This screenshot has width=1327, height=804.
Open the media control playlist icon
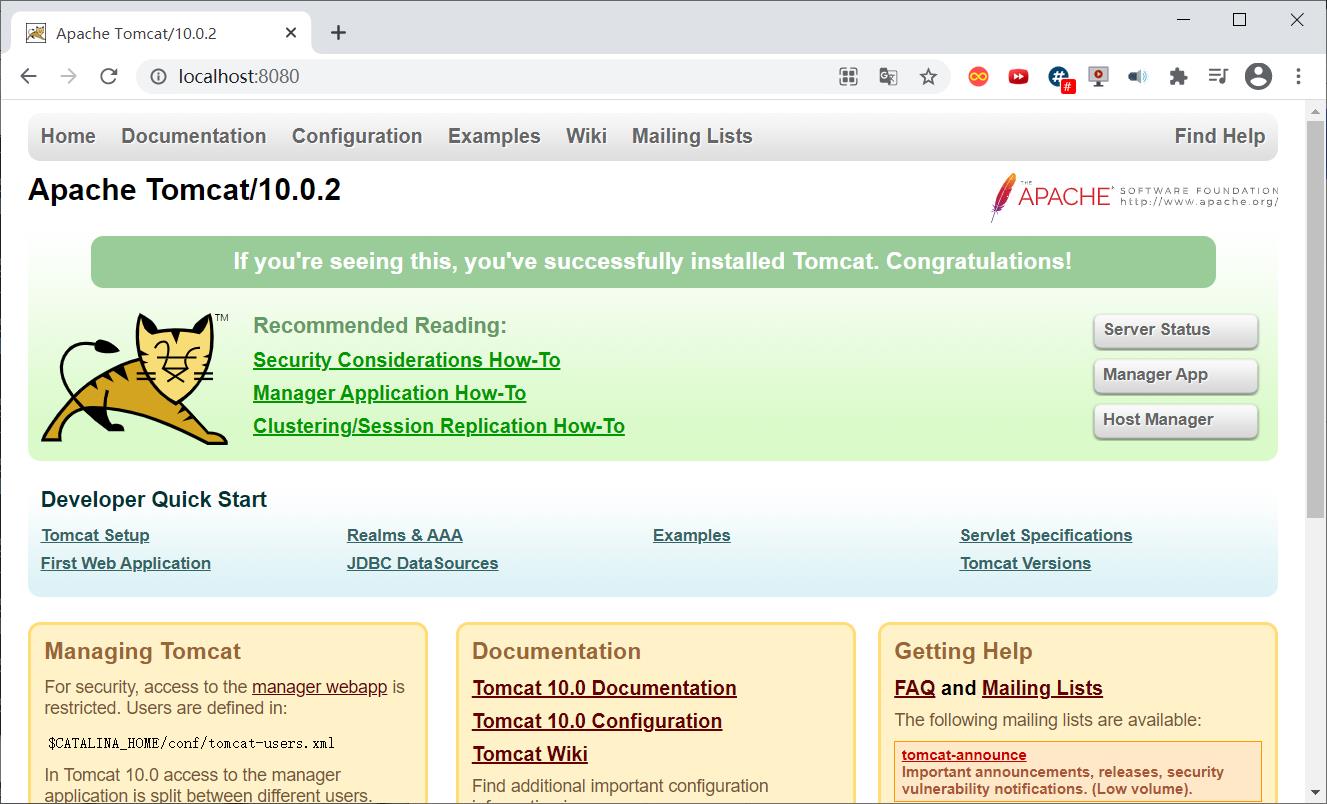pos(1218,76)
